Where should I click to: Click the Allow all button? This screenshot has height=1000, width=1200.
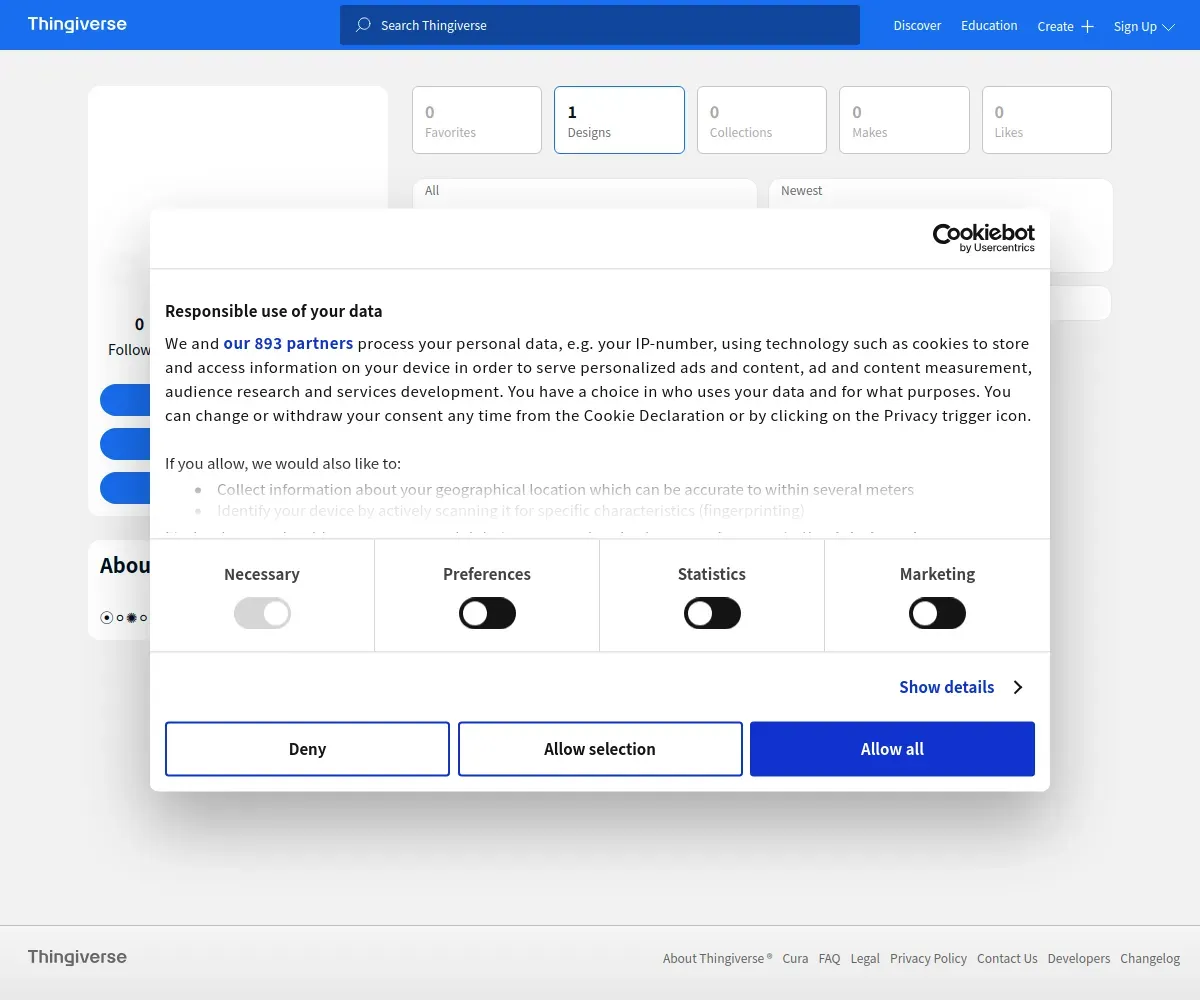pyautogui.click(x=892, y=749)
